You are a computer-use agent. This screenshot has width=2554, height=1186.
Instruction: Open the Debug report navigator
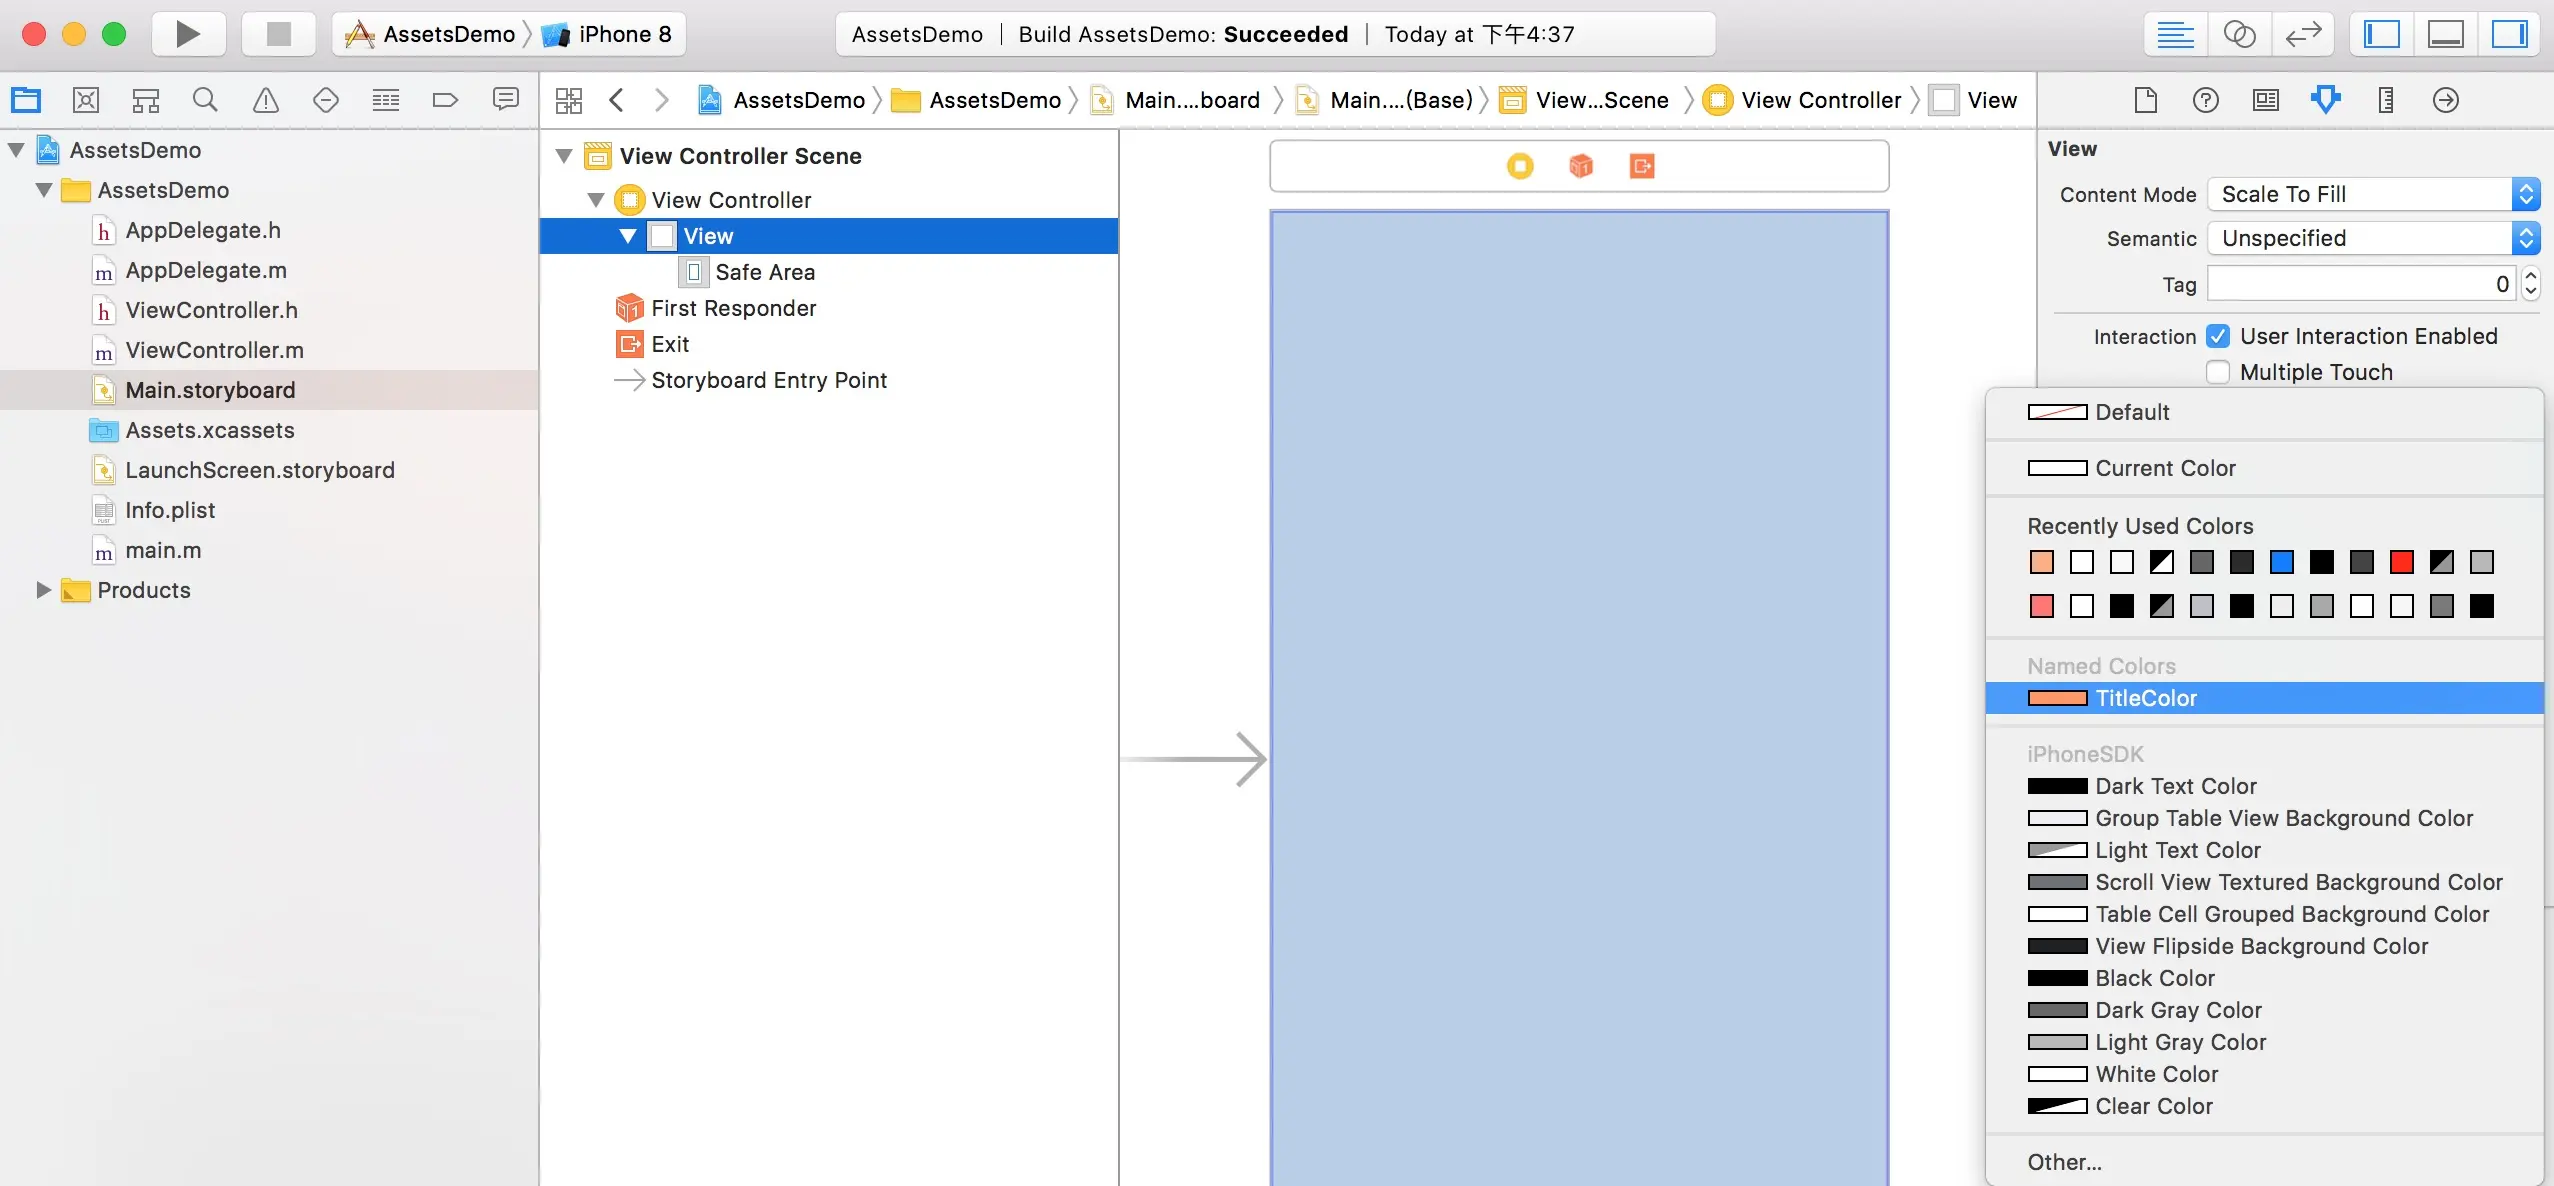point(506,99)
